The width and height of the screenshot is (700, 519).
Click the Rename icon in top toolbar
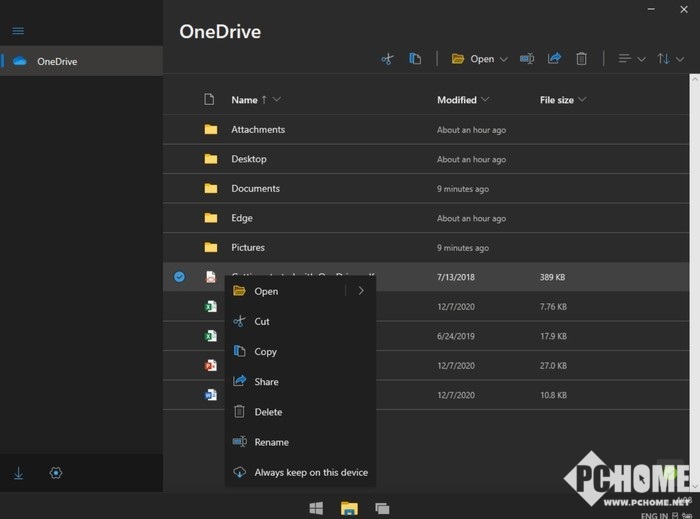527,59
